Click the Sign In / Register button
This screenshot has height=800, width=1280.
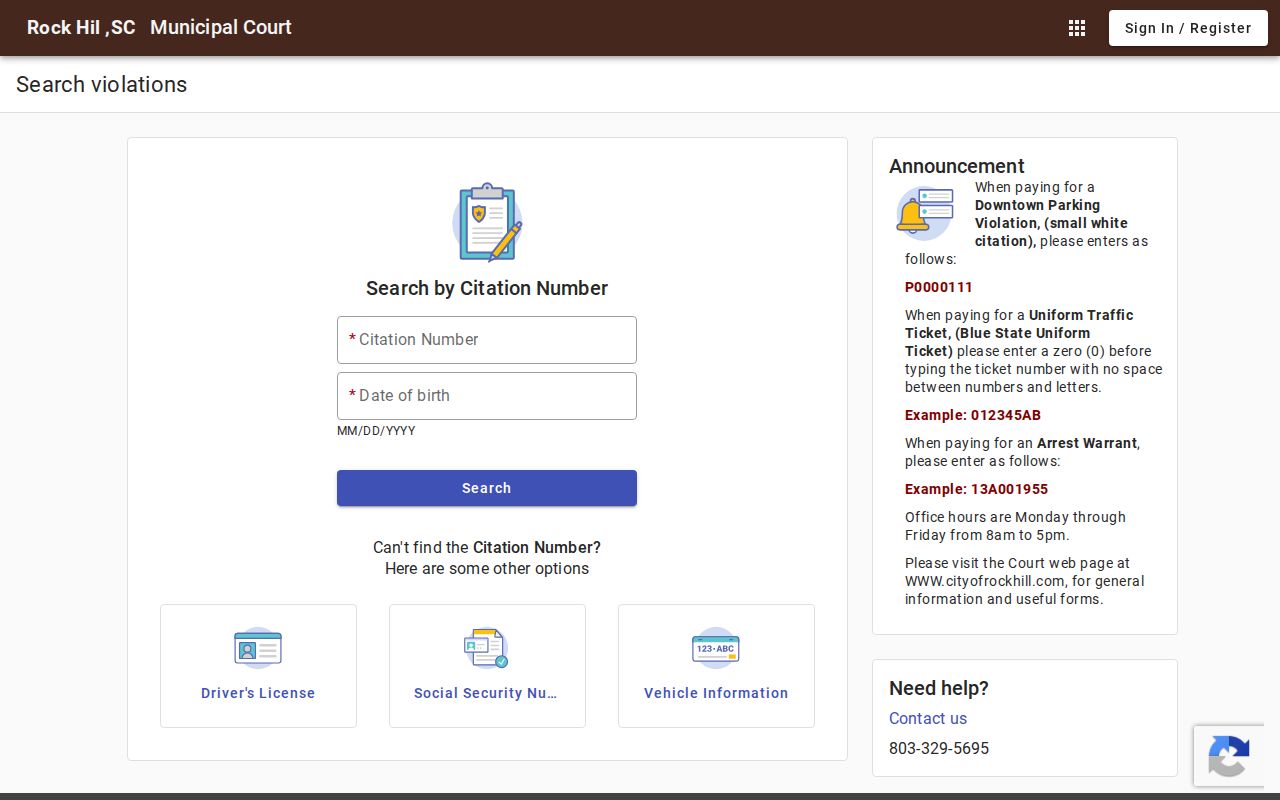coord(1188,28)
